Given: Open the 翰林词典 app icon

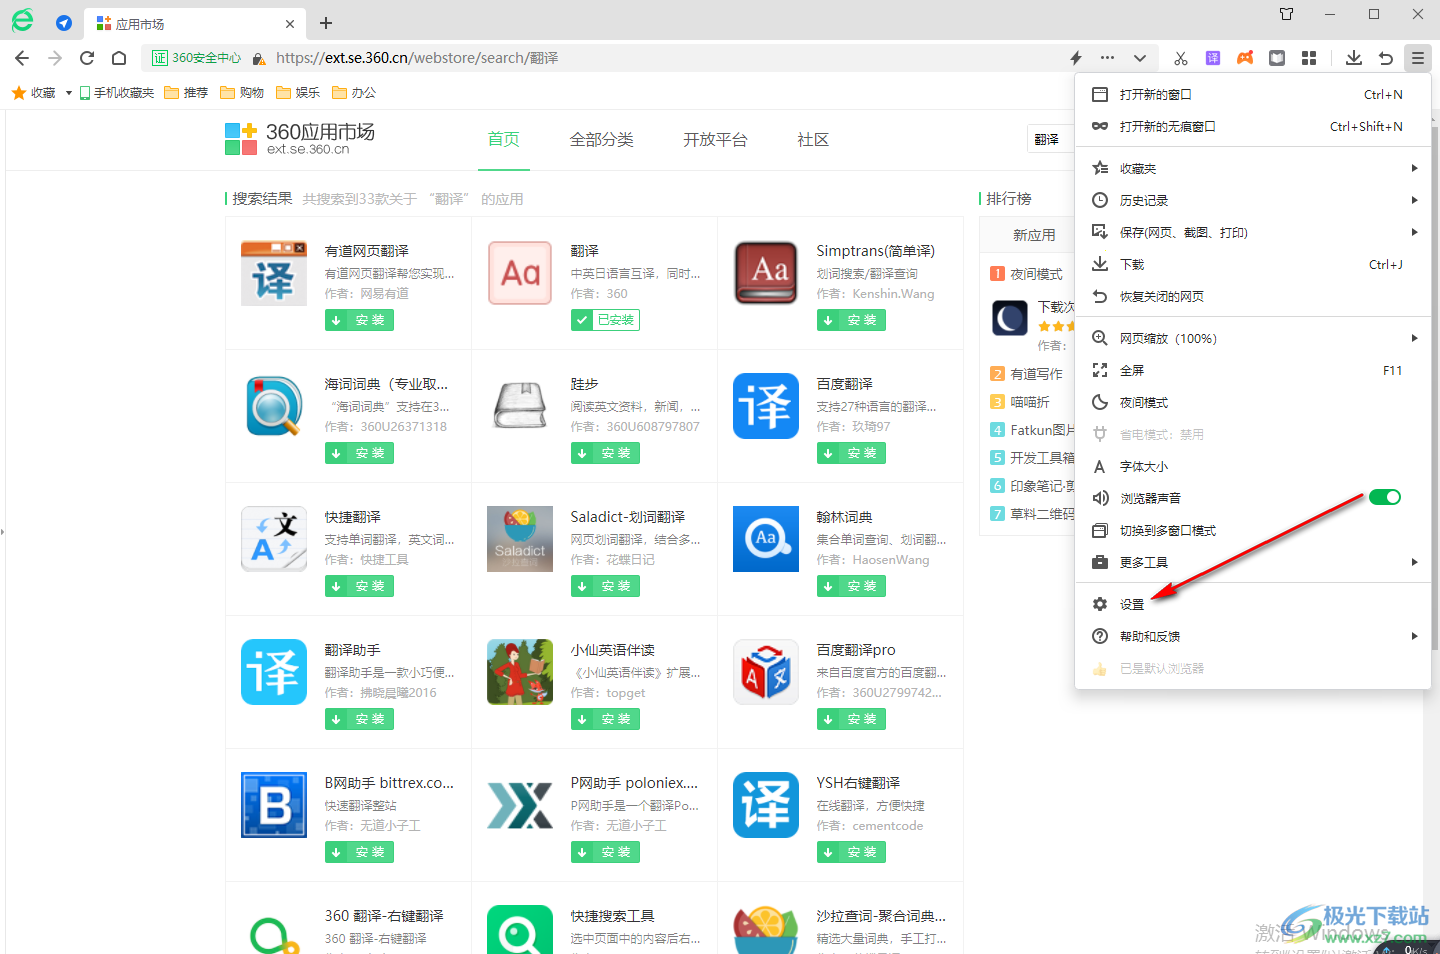Looking at the screenshot, I should pyautogui.click(x=766, y=539).
